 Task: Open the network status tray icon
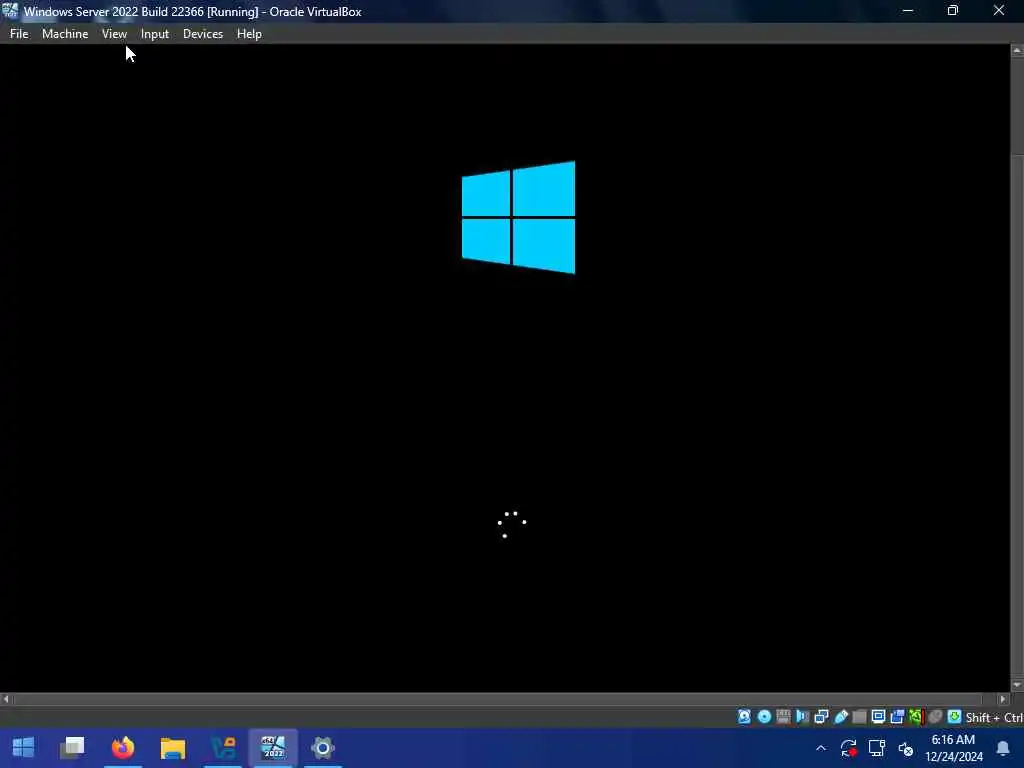pyautogui.click(x=876, y=748)
